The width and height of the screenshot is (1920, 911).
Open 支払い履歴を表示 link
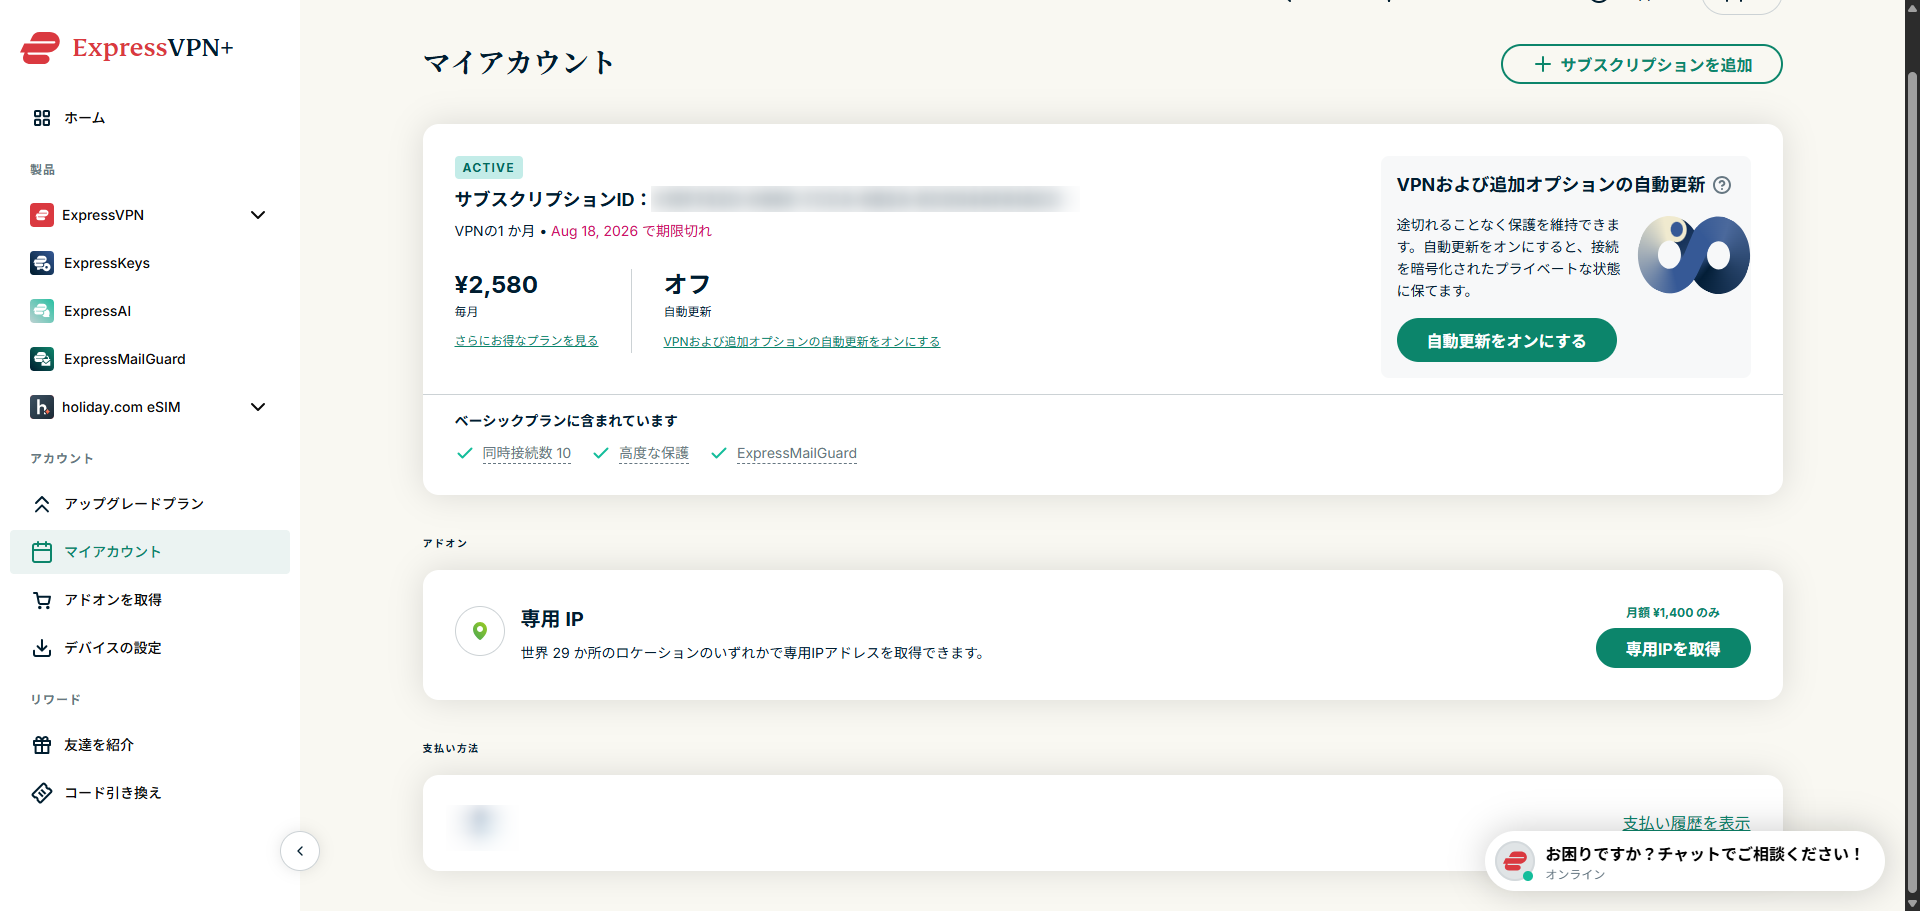(x=1686, y=823)
